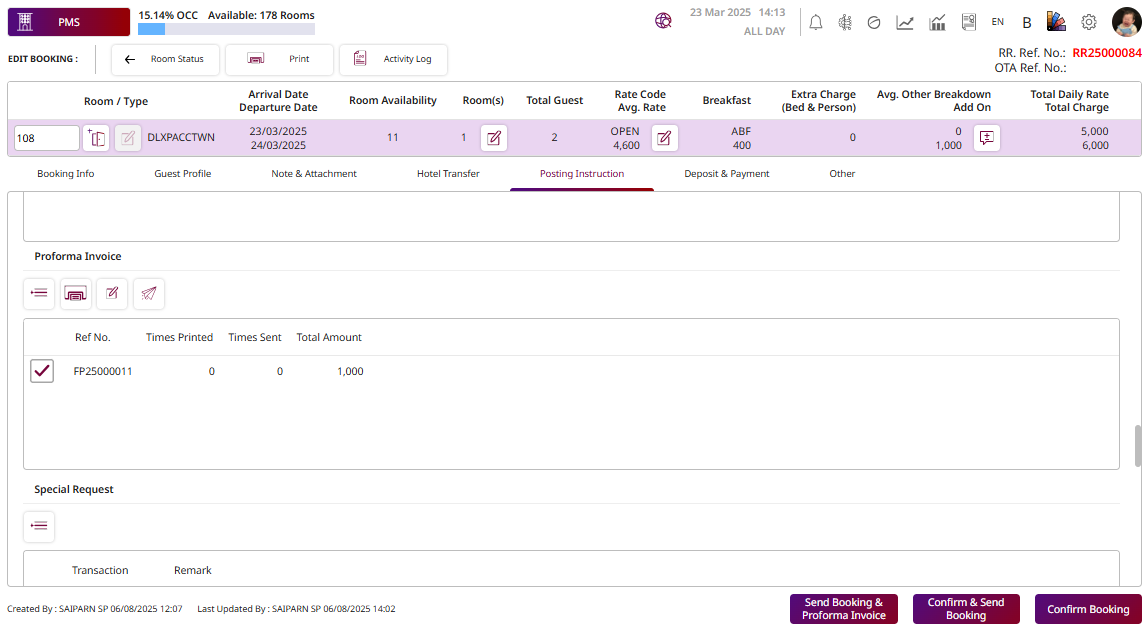Open the settings gear
1147x632 pixels.
[1089, 22]
